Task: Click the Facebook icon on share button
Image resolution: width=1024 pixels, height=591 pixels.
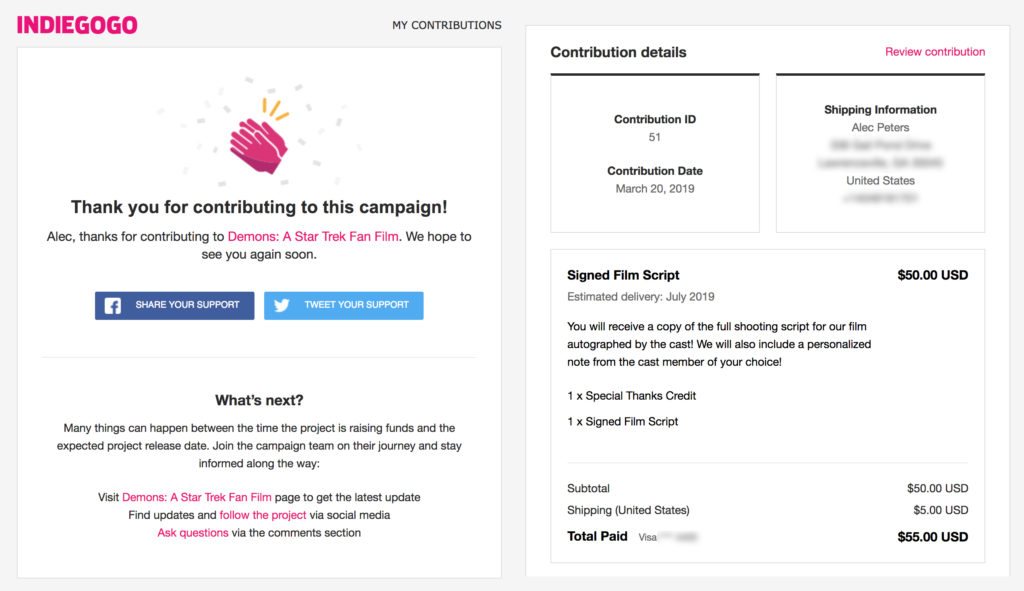Action: coord(112,306)
